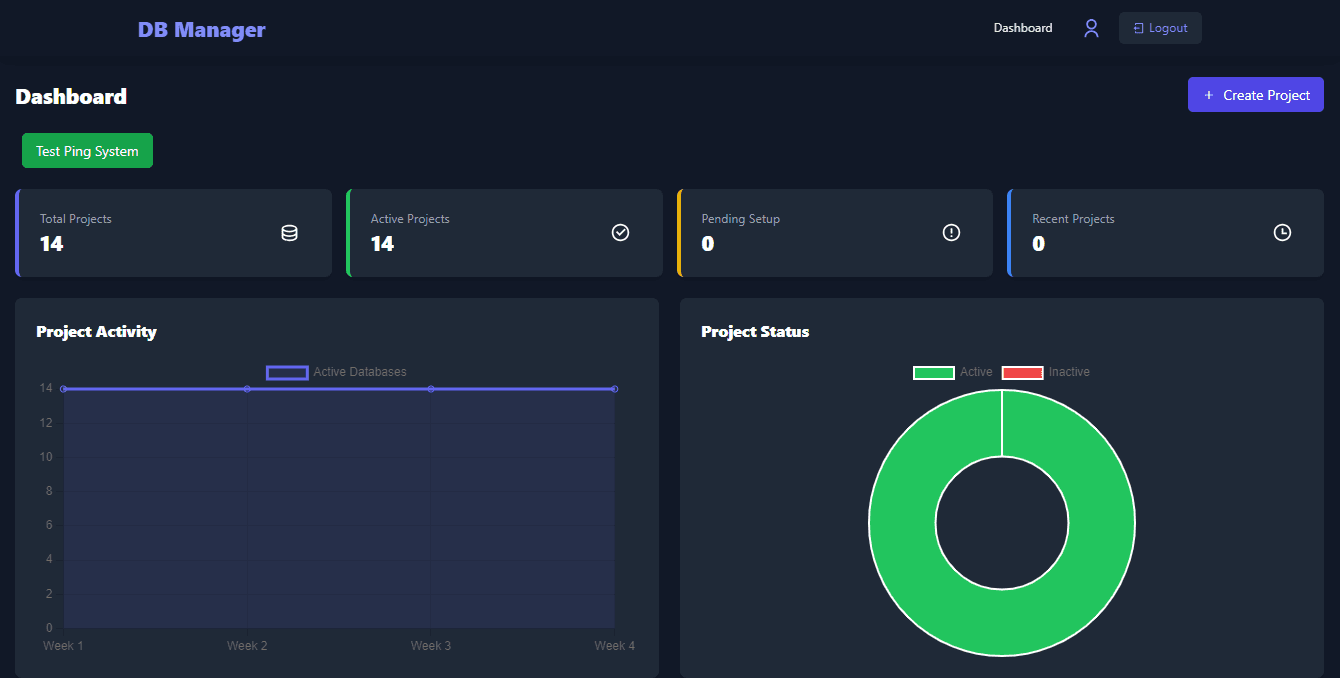Go to the Dashboard nav item
This screenshot has width=1340, height=678.
pyautogui.click(x=1023, y=28)
